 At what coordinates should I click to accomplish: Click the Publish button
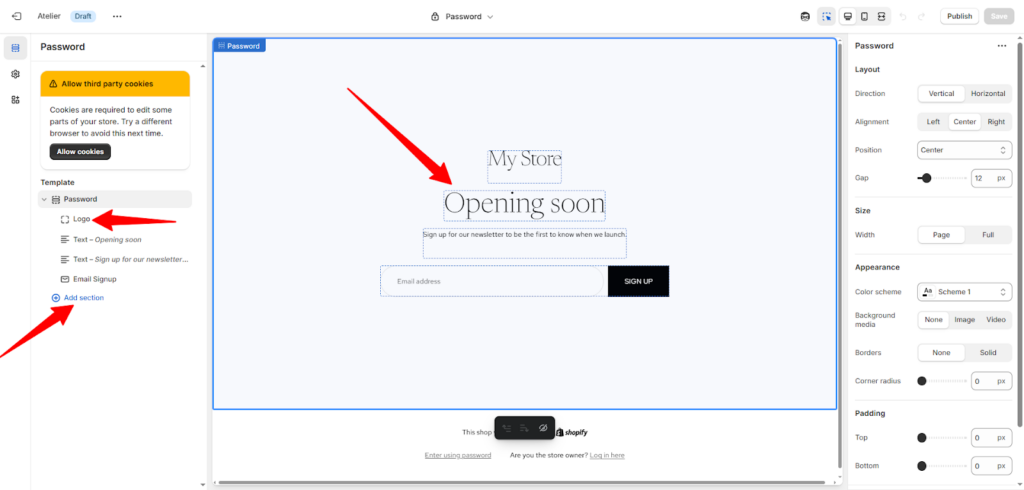(959, 16)
